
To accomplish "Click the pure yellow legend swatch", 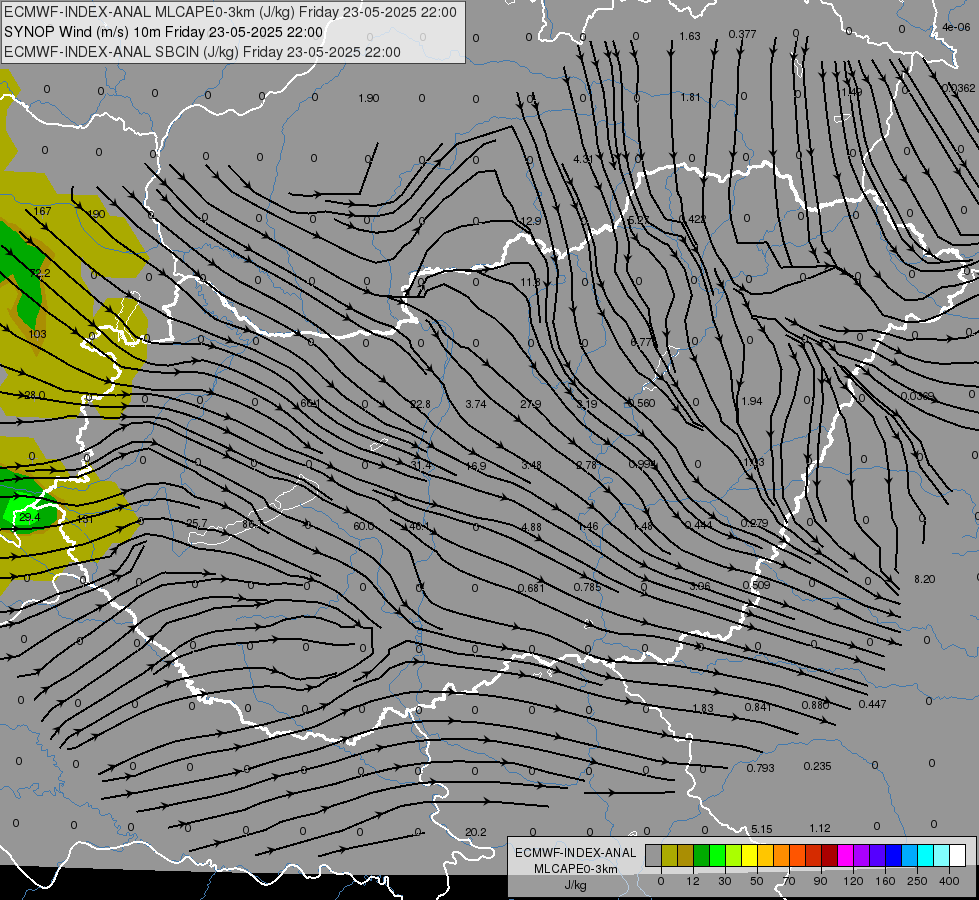I will (x=750, y=856).
